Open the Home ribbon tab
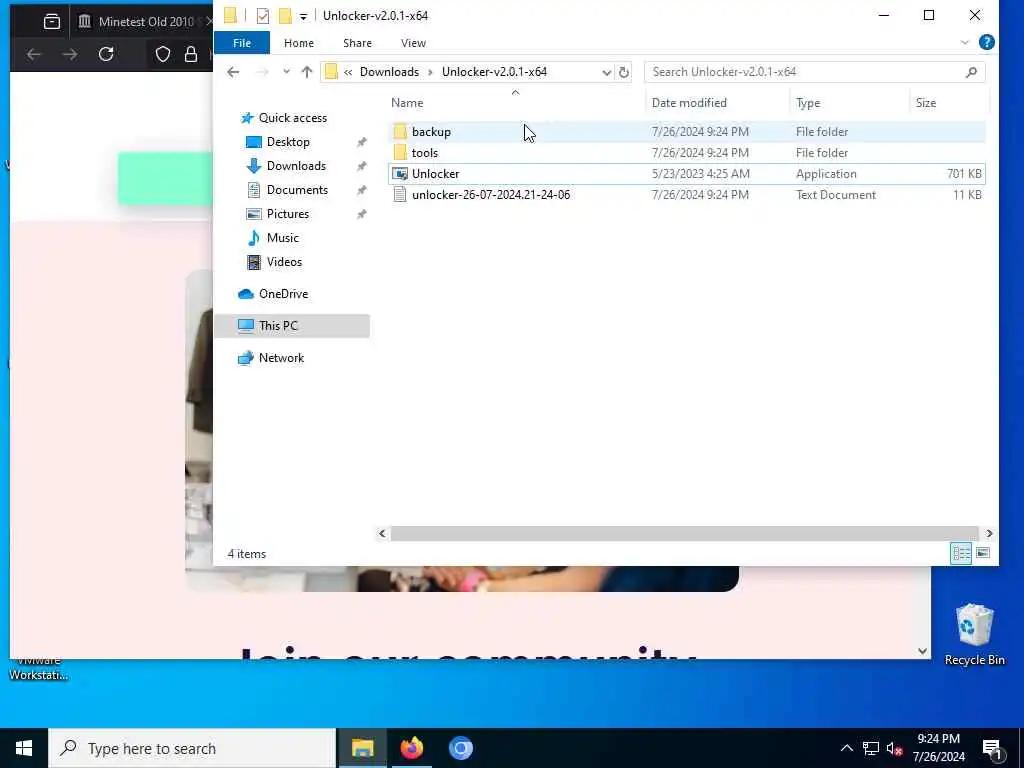 [298, 43]
